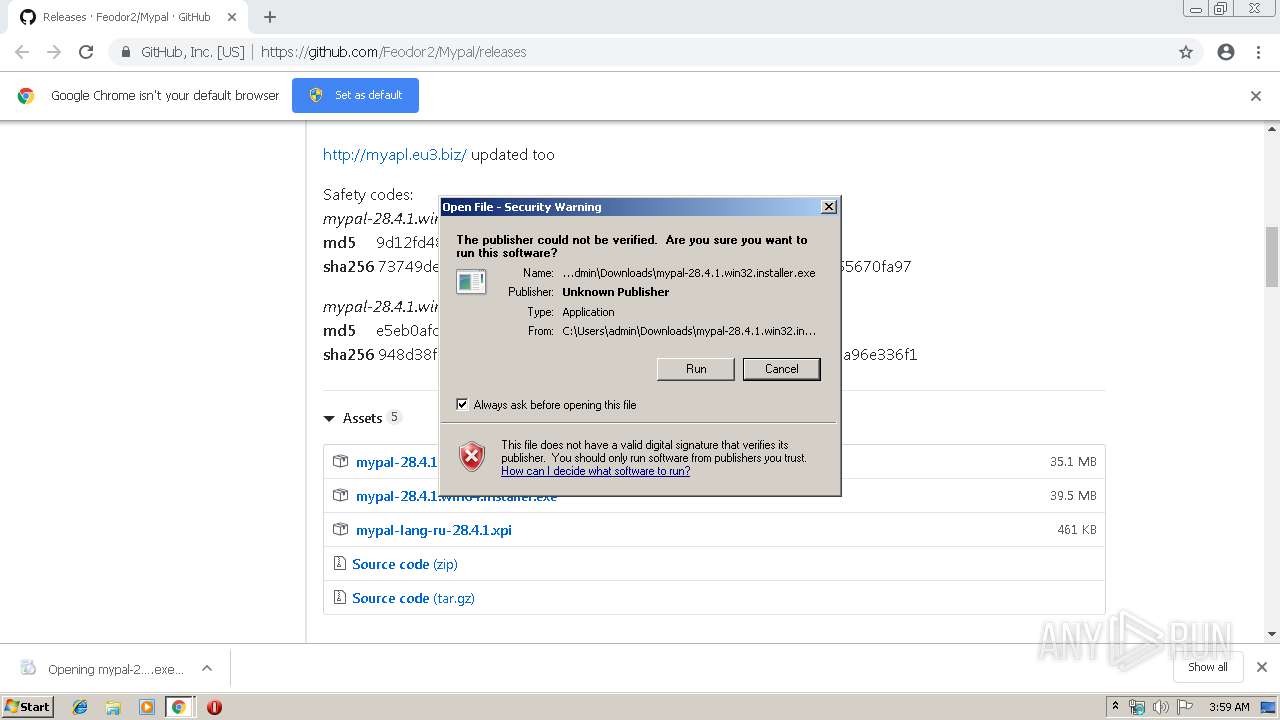The image size is (1280, 720).
Task: Close the downloads shelf
Action: click(x=1262, y=667)
